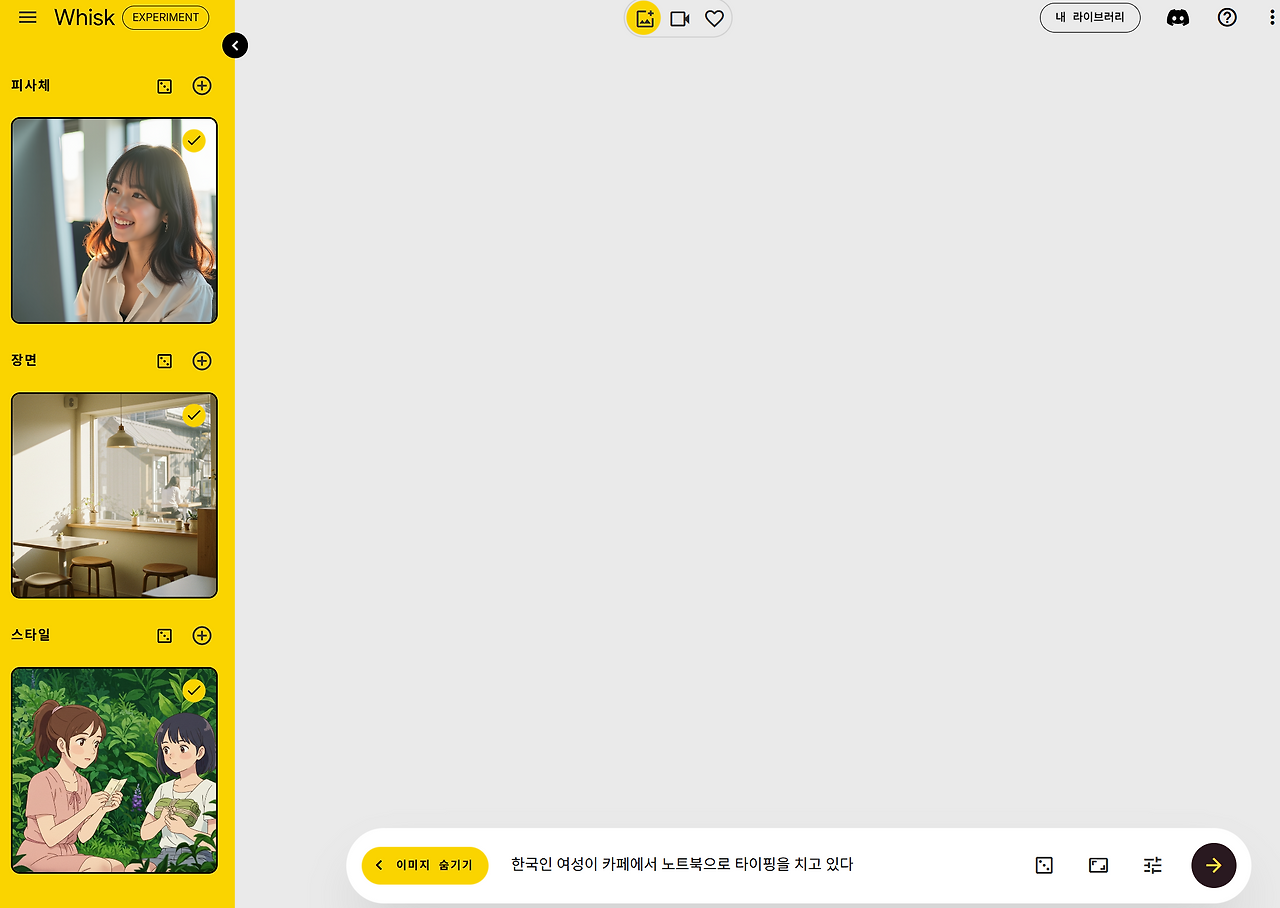This screenshot has height=908, width=1280.
Task: Add a new image to the 피사체 section
Action: tap(202, 86)
